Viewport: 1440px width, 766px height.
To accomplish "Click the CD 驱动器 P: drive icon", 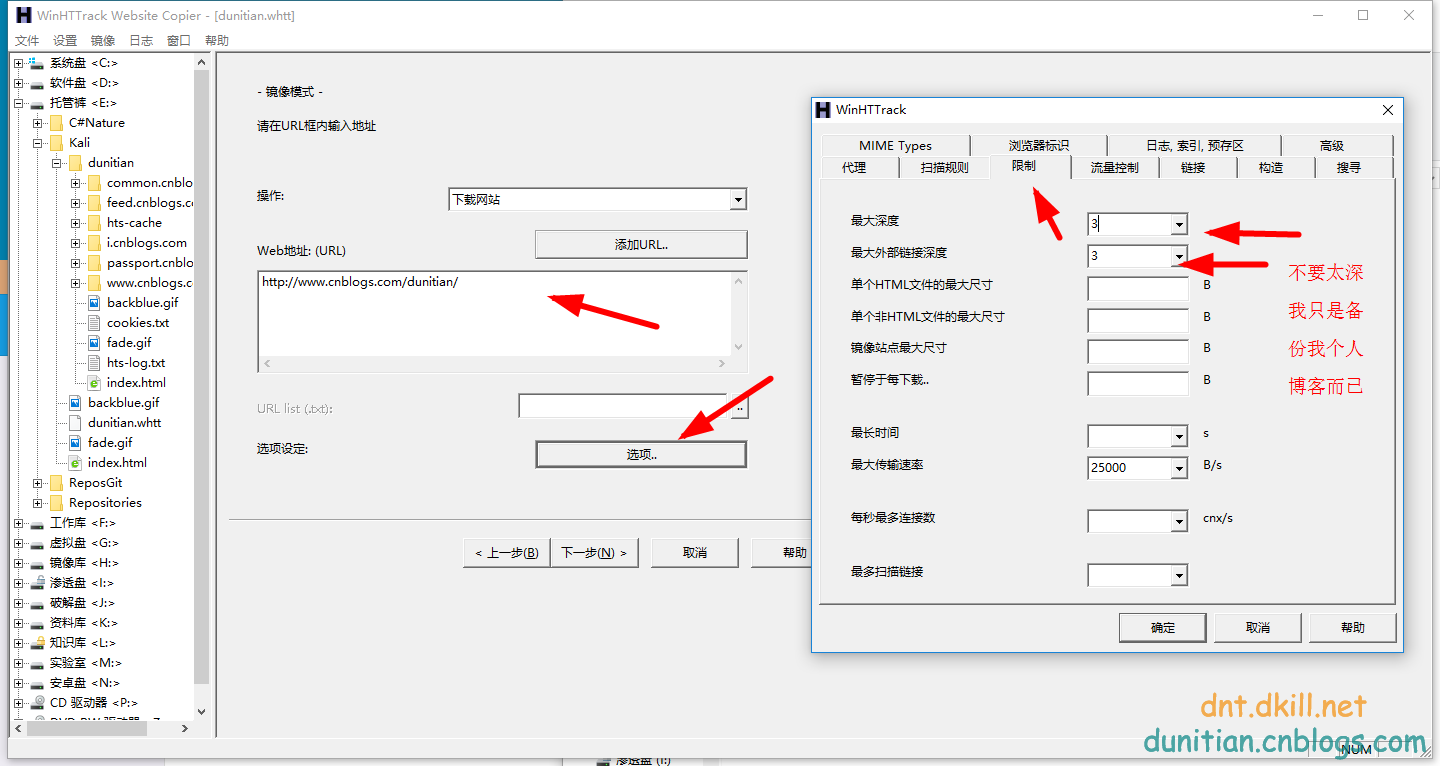I will click(x=37, y=703).
